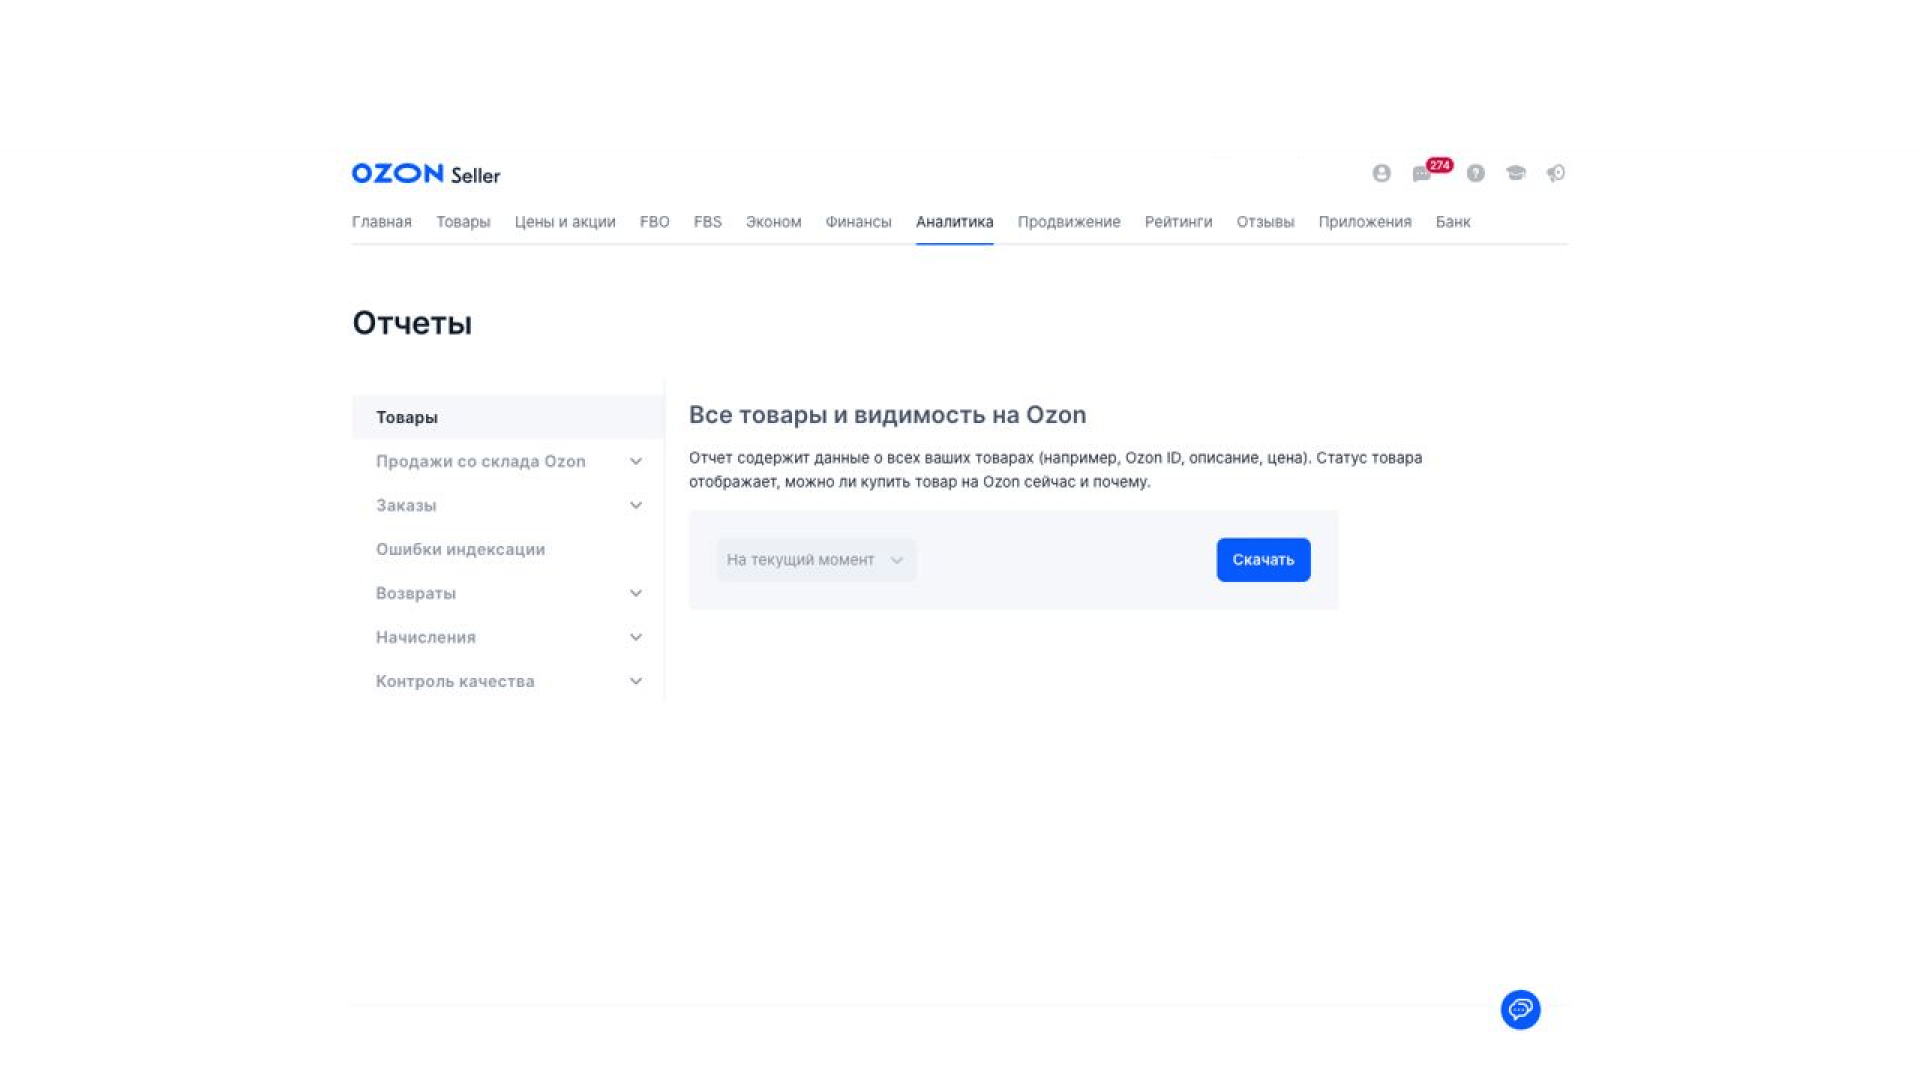This screenshot has width=1920, height=1080.
Task: Open the Эконом tab
Action: pyautogui.click(x=774, y=222)
